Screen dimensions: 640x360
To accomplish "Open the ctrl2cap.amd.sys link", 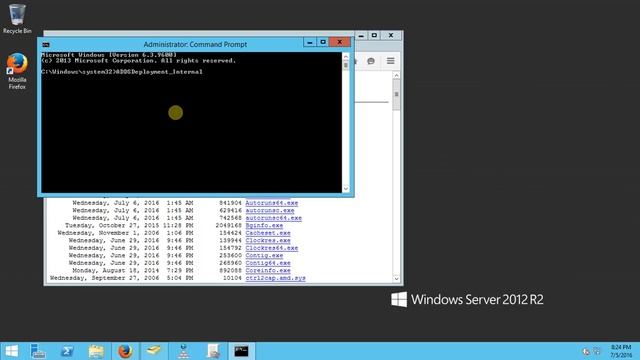I will (x=276, y=278).
